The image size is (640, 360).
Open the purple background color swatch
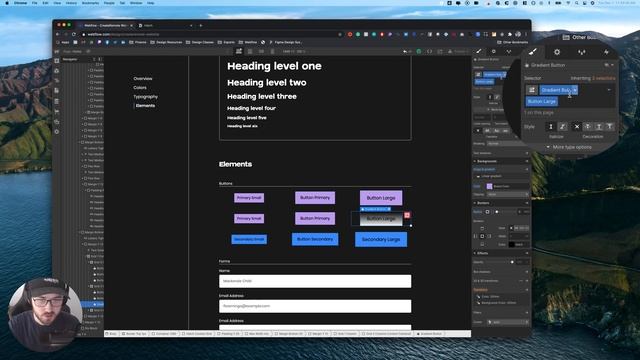point(489,187)
